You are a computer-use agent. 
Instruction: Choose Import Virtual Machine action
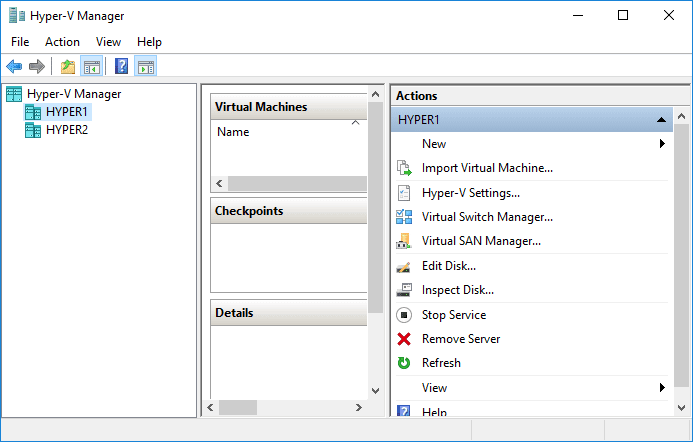pos(487,168)
